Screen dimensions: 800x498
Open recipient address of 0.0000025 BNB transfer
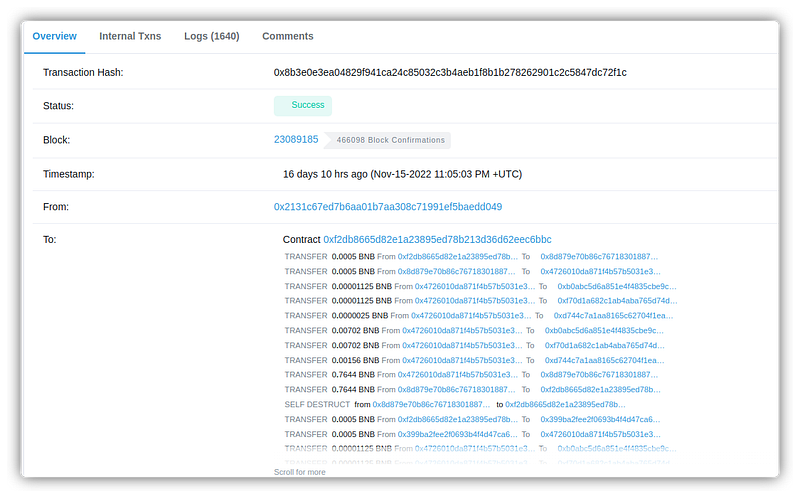tap(608, 315)
